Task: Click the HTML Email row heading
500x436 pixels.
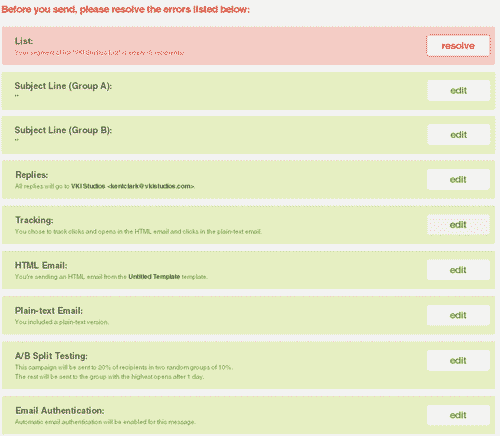Action: 41,265
